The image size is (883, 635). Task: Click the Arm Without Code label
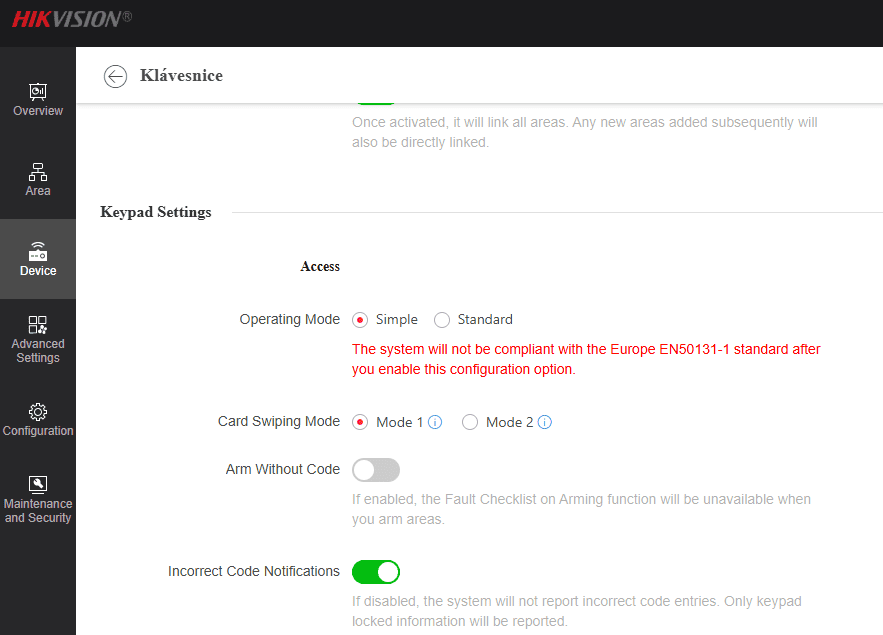283,469
